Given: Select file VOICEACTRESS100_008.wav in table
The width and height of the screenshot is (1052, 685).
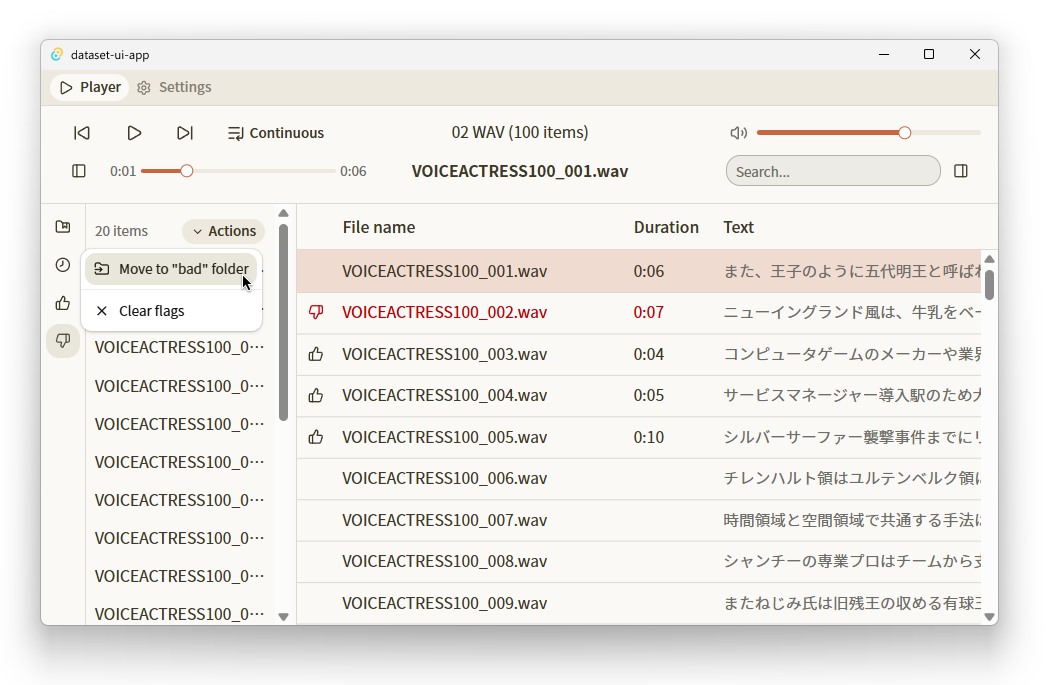Looking at the screenshot, I should [x=444, y=562].
